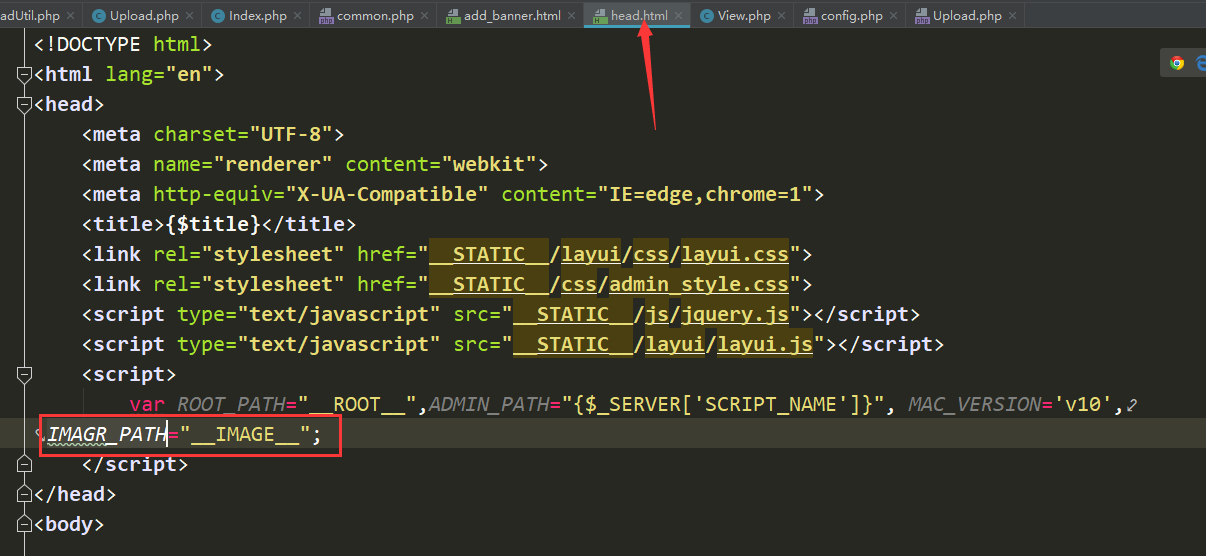Screen dimensions: 1206x556
Task: Fold at the closing /head tag marker
Action: tap(24, 495)
